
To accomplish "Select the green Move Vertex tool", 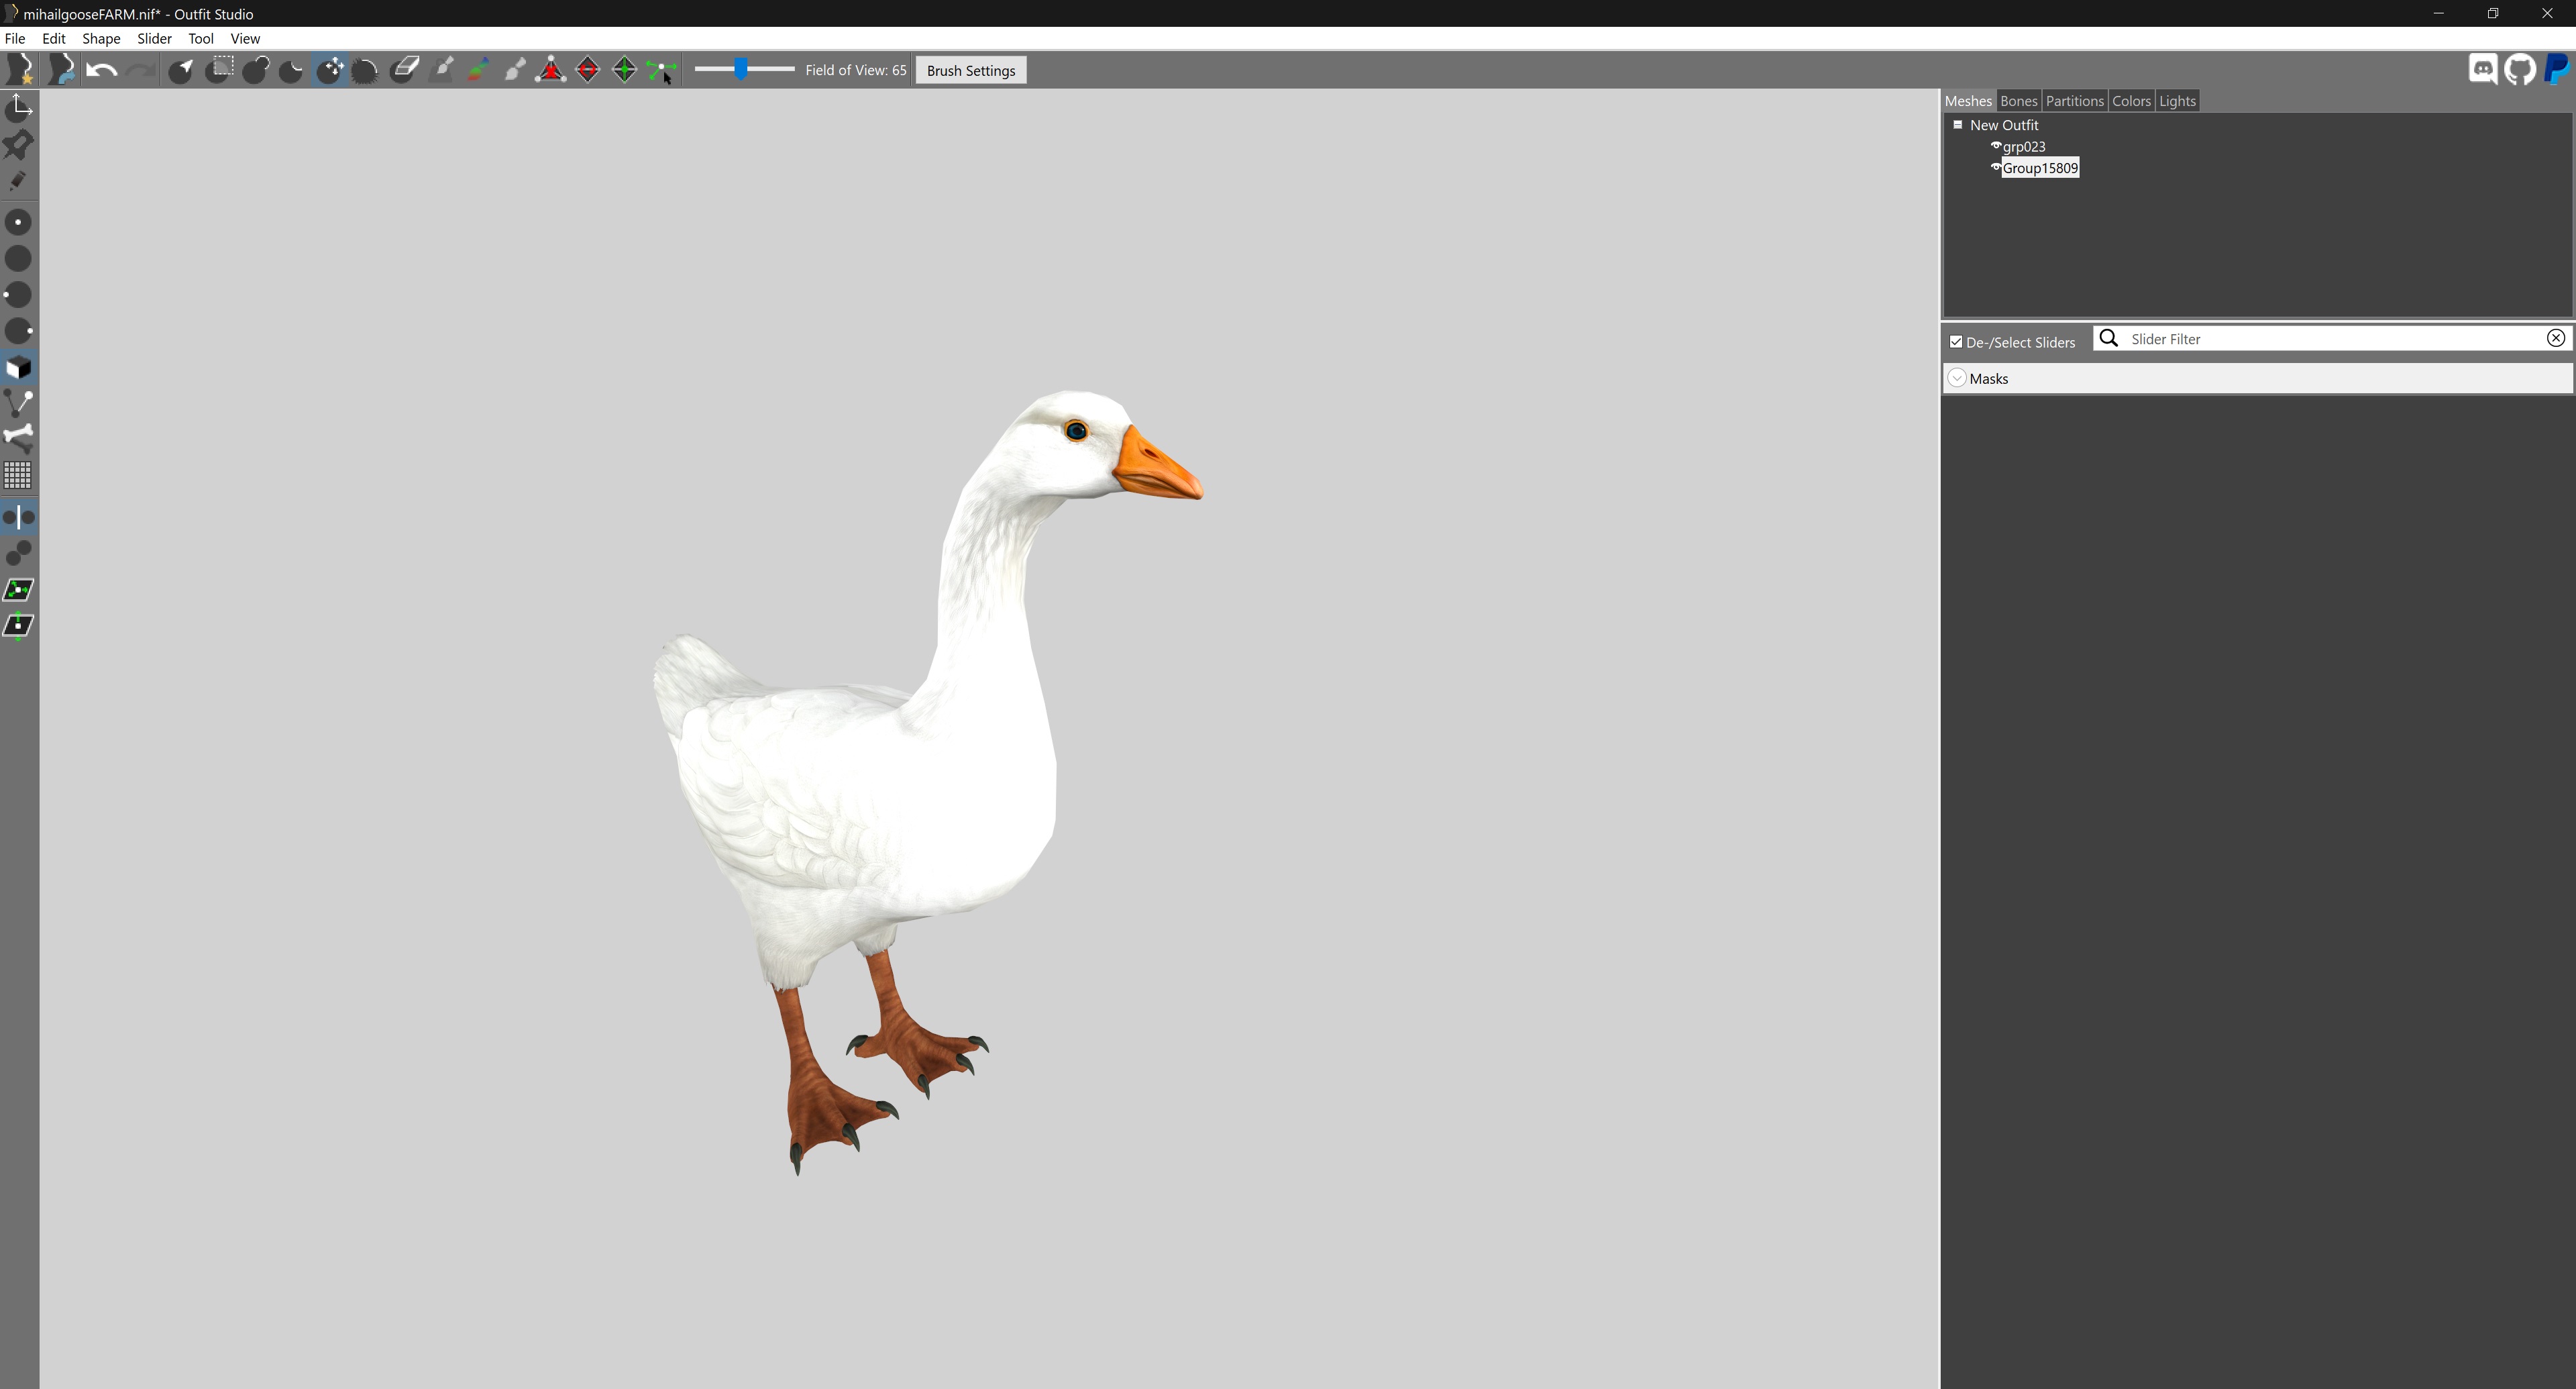I will click(x=661, y=70).
